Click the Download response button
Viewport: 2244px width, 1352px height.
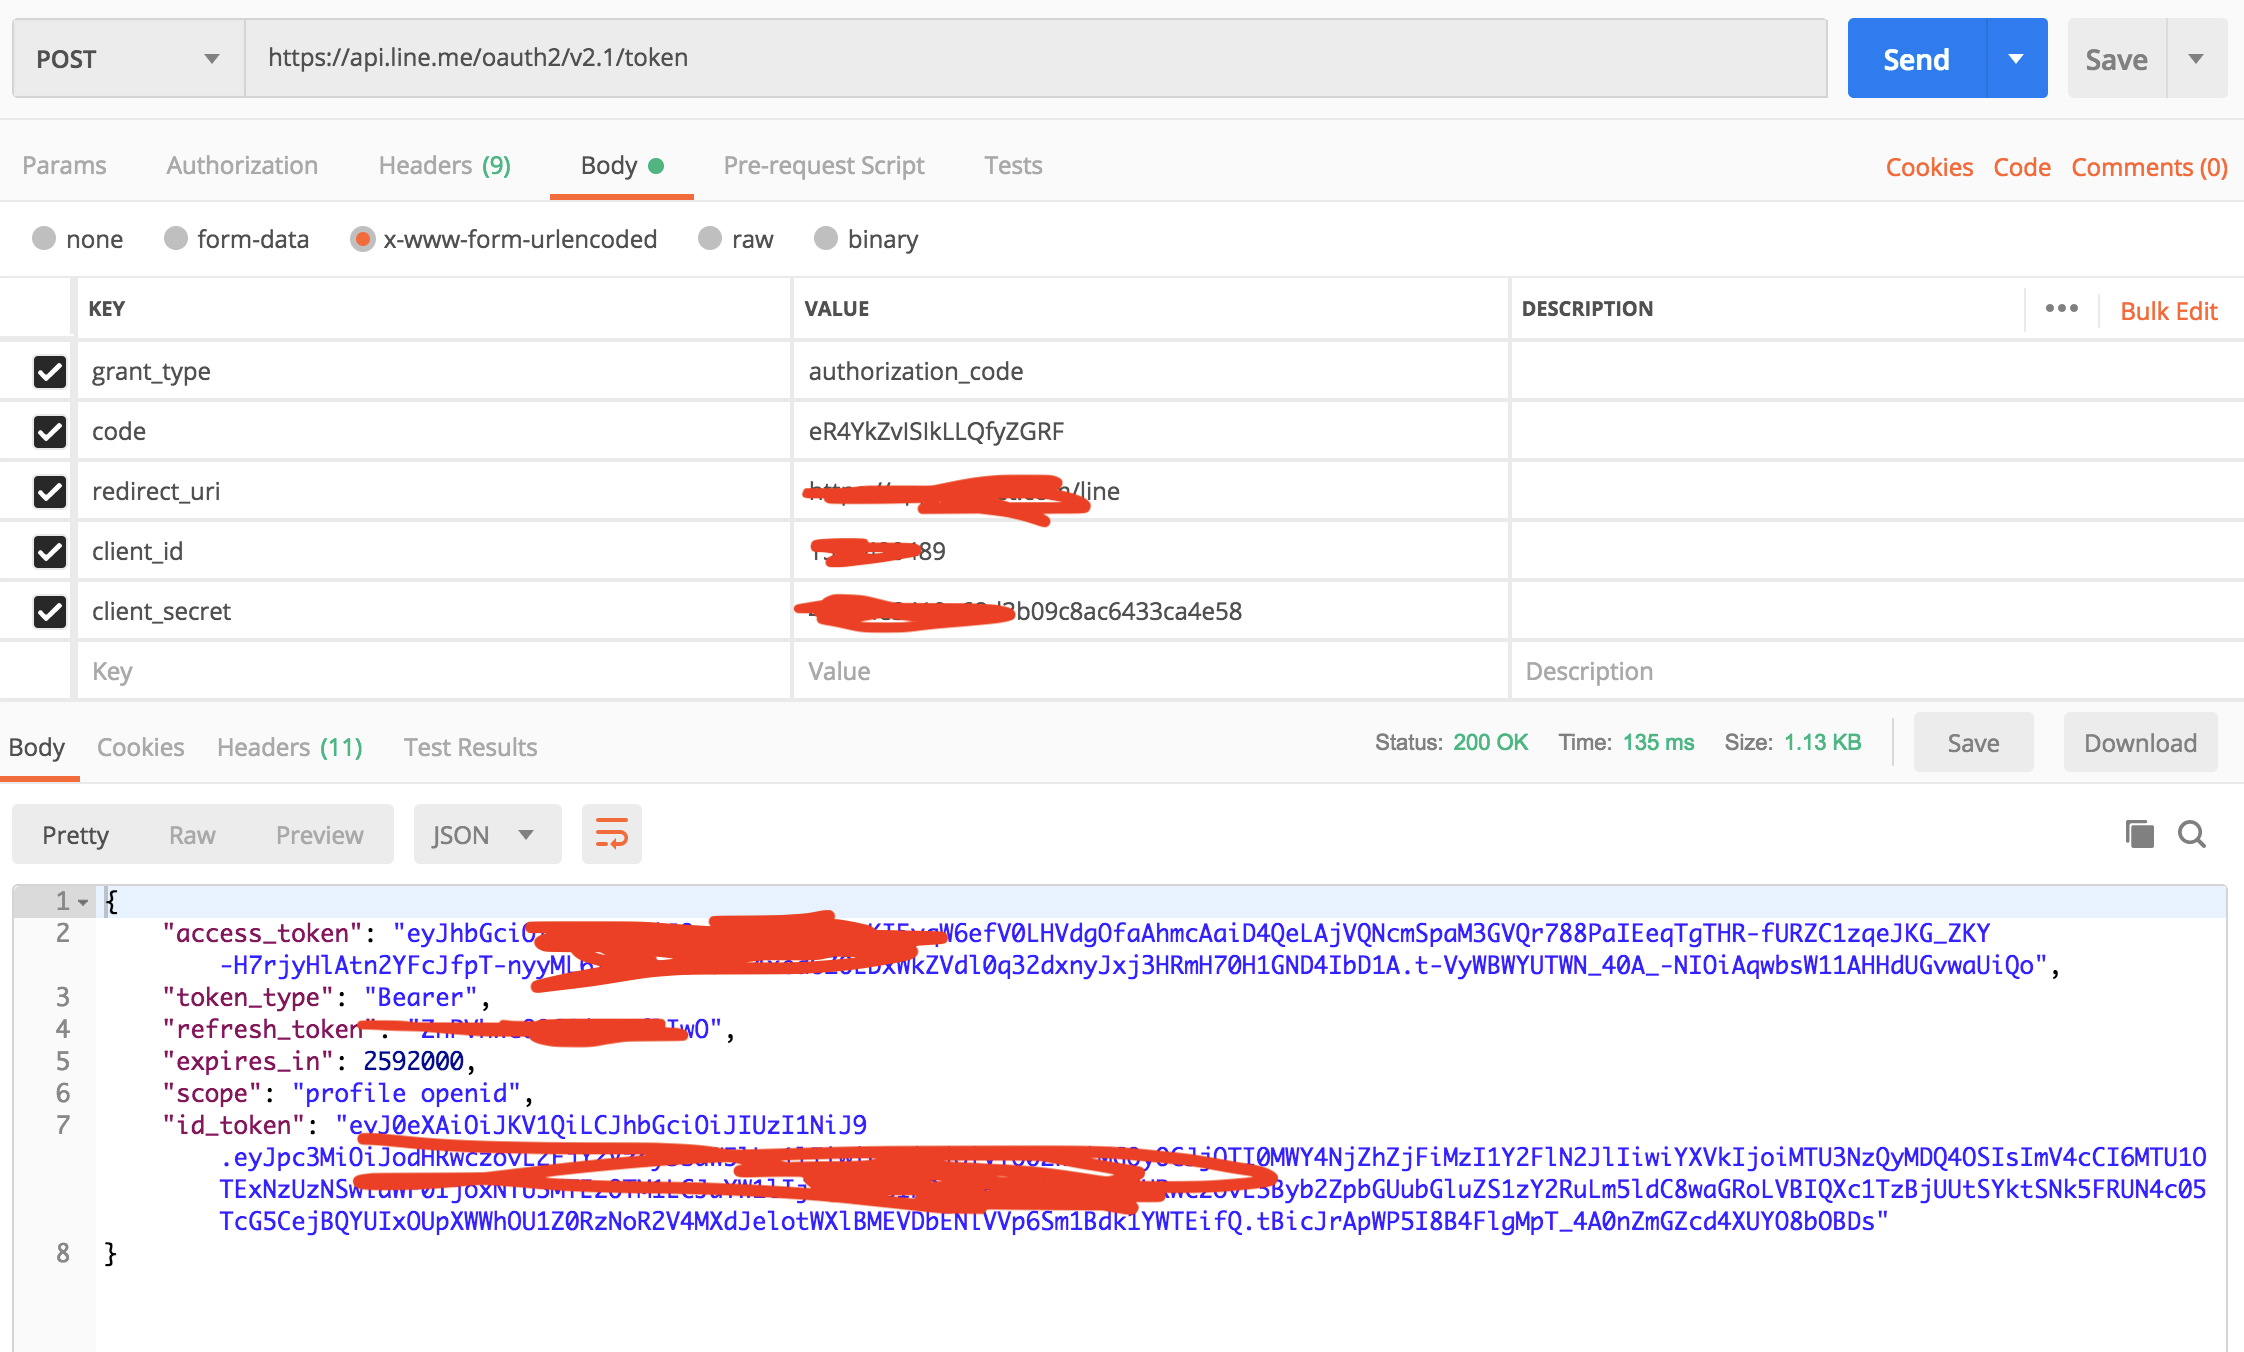click(x=2139, y=743)
